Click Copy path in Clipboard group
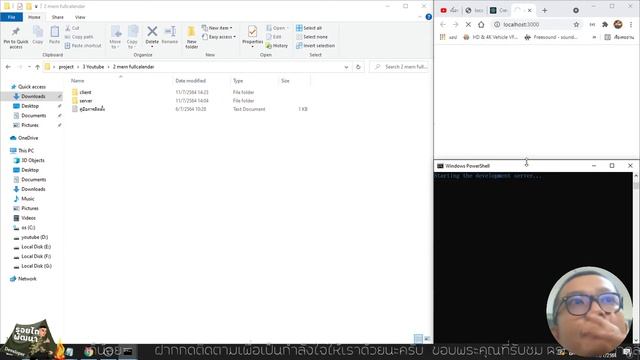 [x=79, y=37]
